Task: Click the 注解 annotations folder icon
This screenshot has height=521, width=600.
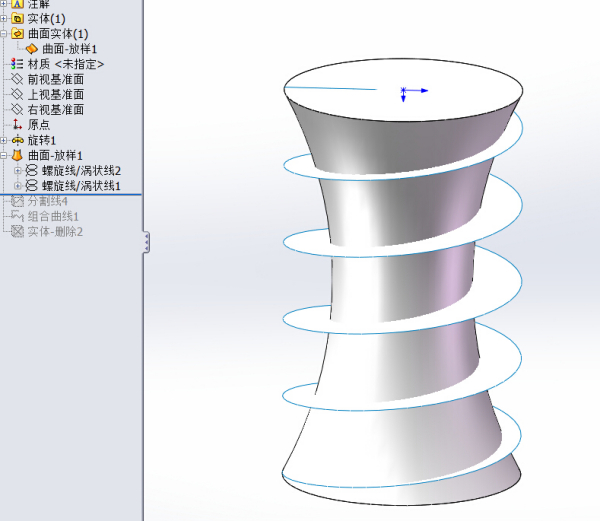Action: (17, 4)
